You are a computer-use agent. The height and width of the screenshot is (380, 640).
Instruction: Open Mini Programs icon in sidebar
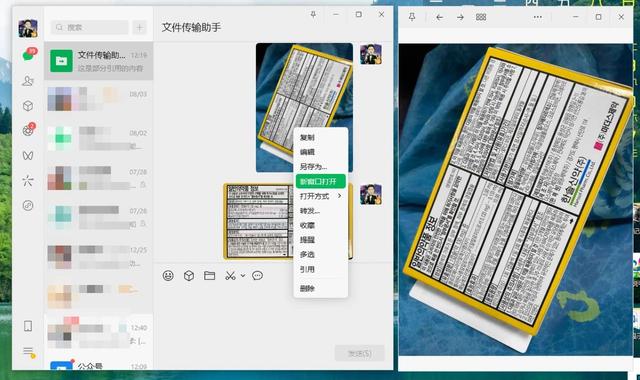coord(28,205)
